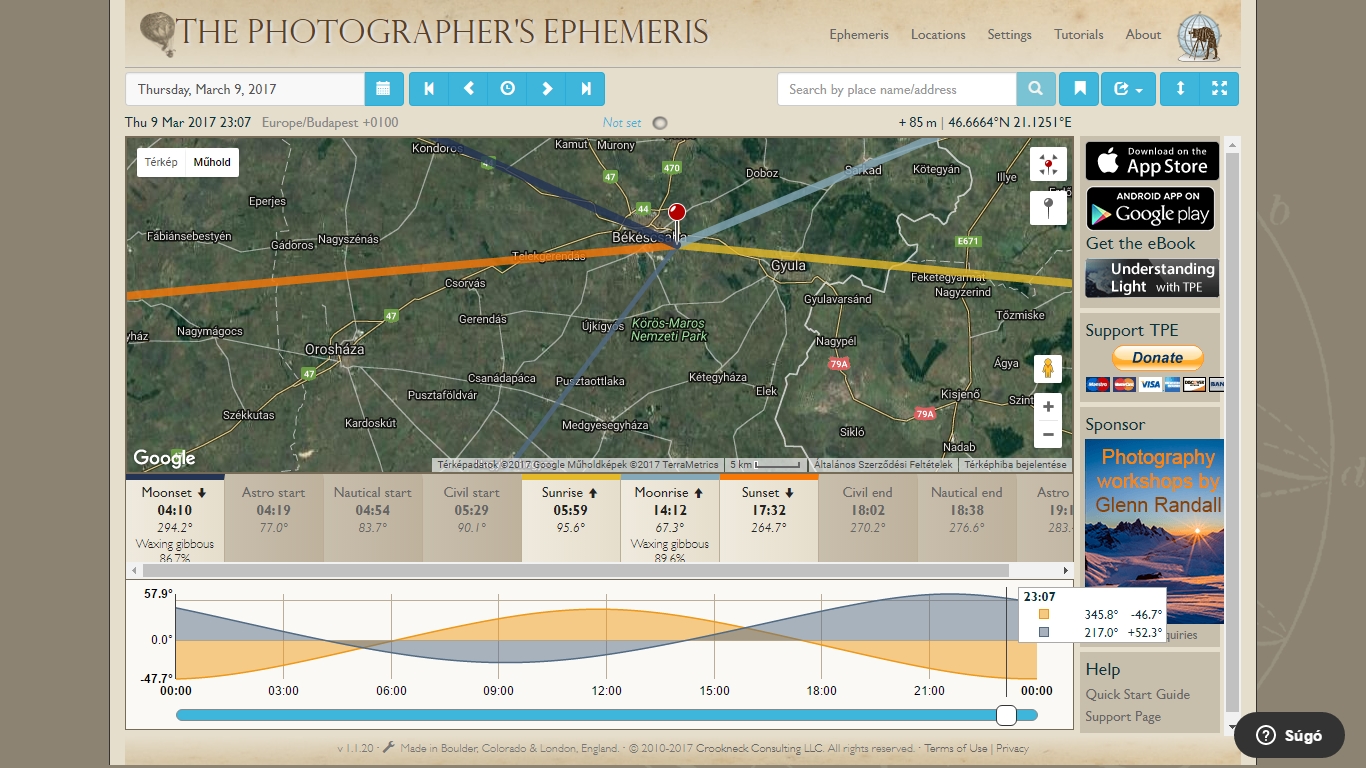Open Térképhiba bejelentése map link

point(1015,465)
